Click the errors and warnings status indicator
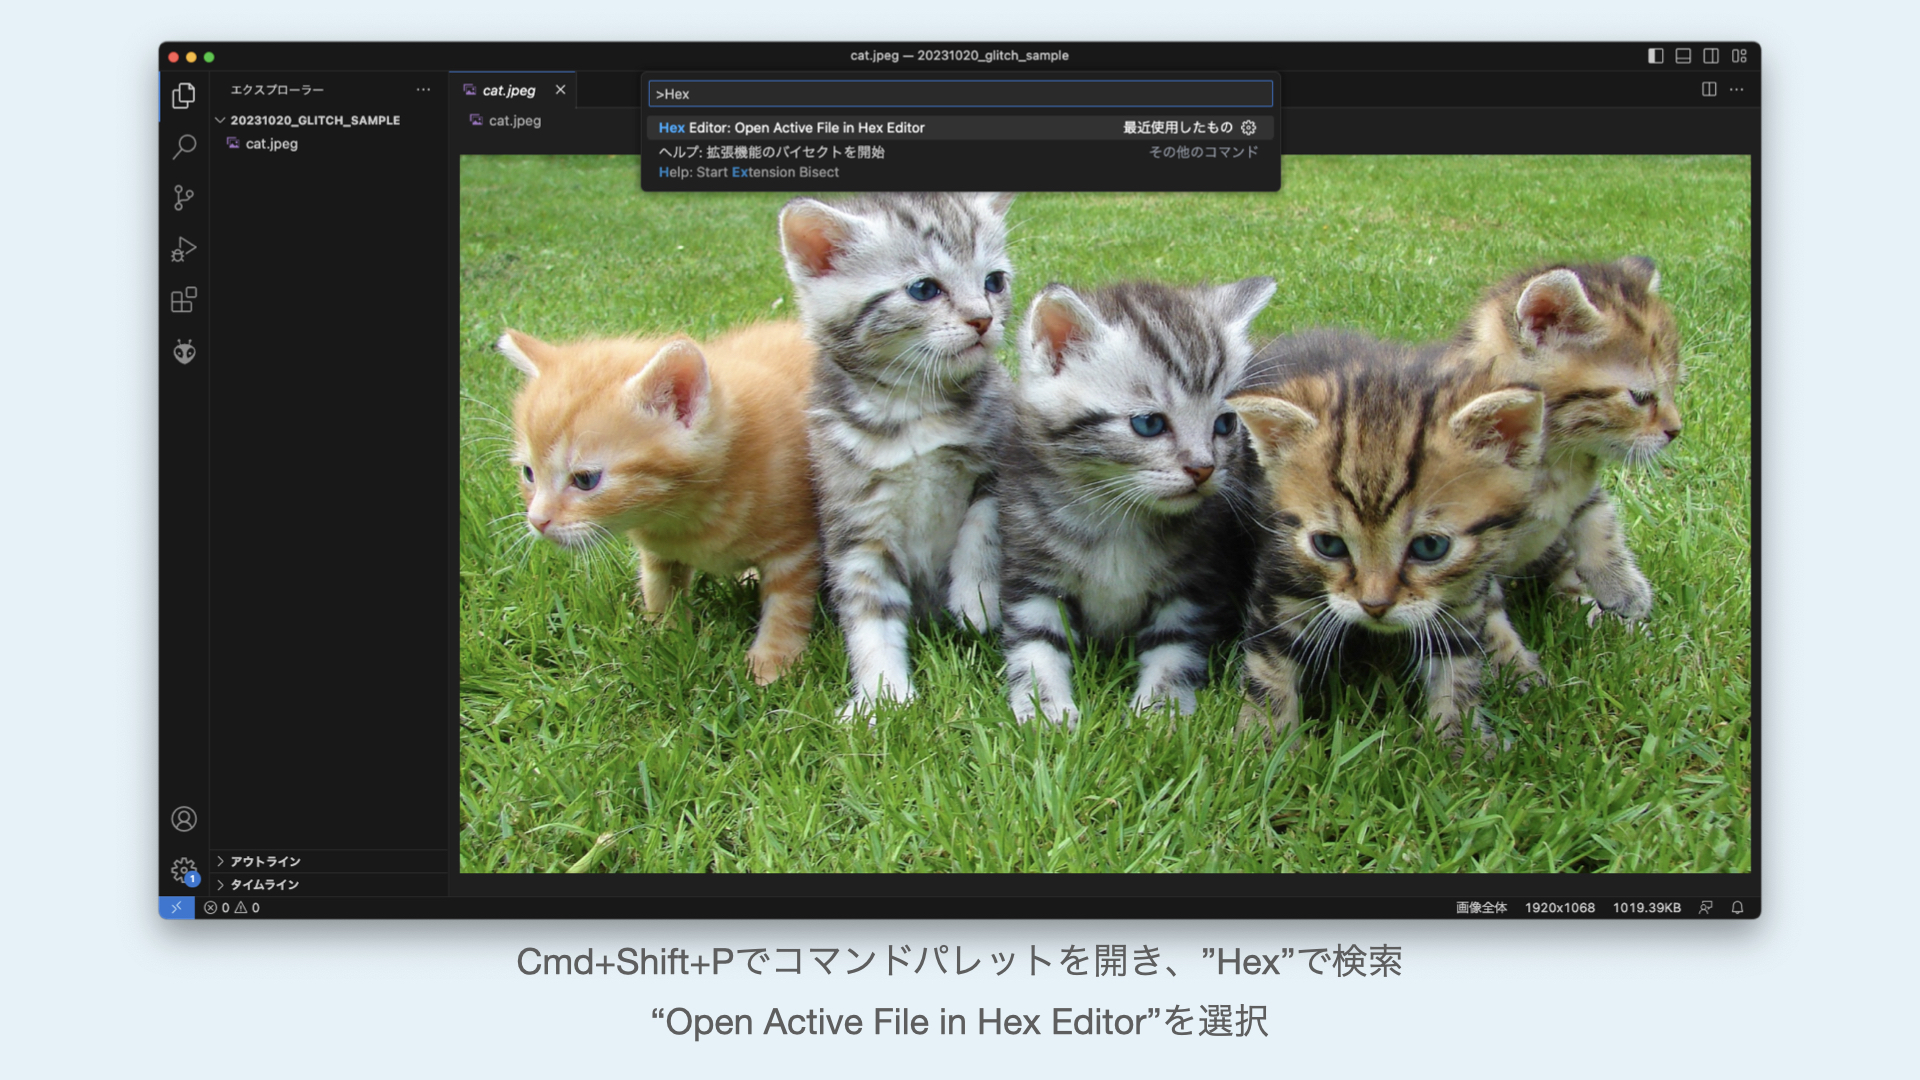Screen dimensions: 1920x1080 click(x=232, y=908)
